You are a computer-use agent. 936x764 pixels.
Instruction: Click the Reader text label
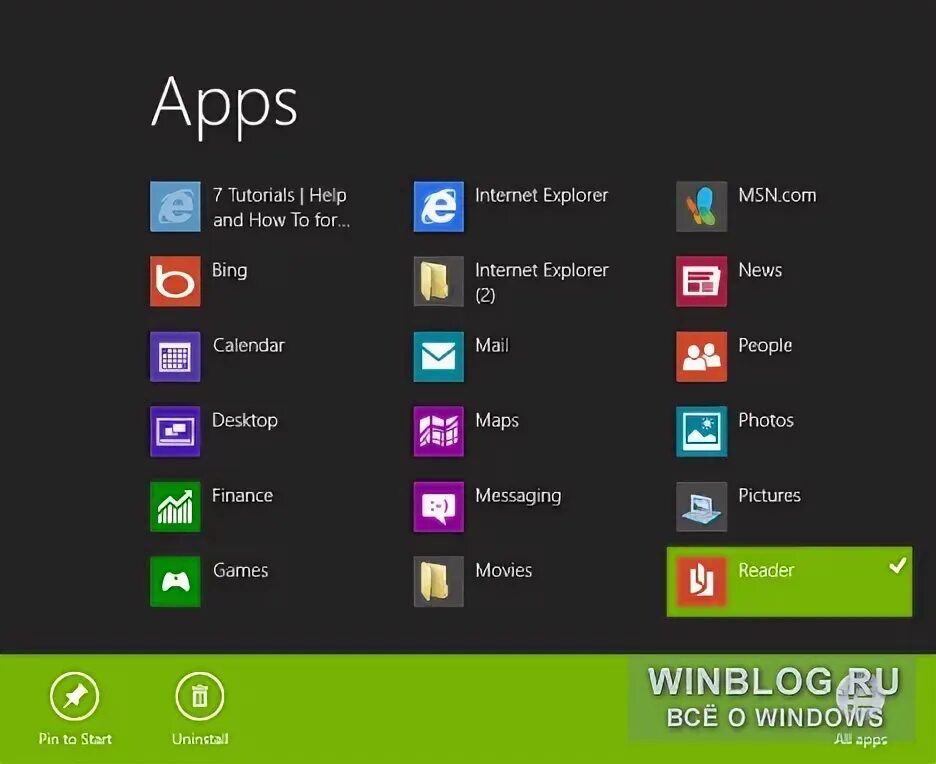(x=766, y=570)
